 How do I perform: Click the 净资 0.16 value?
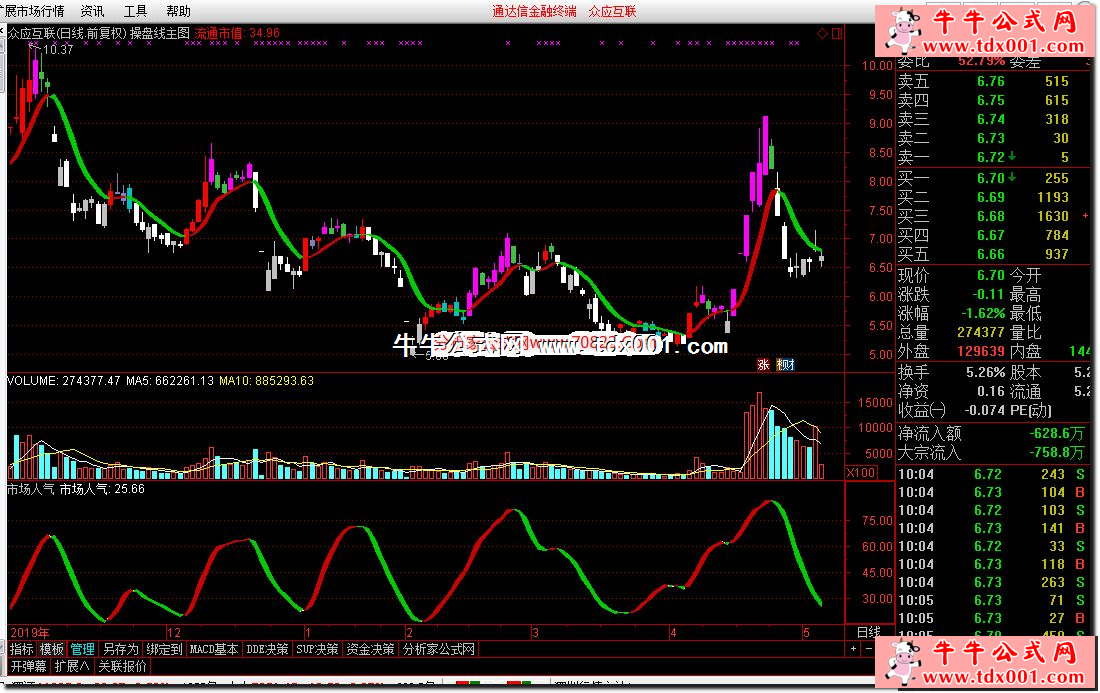tap(991, 391)
